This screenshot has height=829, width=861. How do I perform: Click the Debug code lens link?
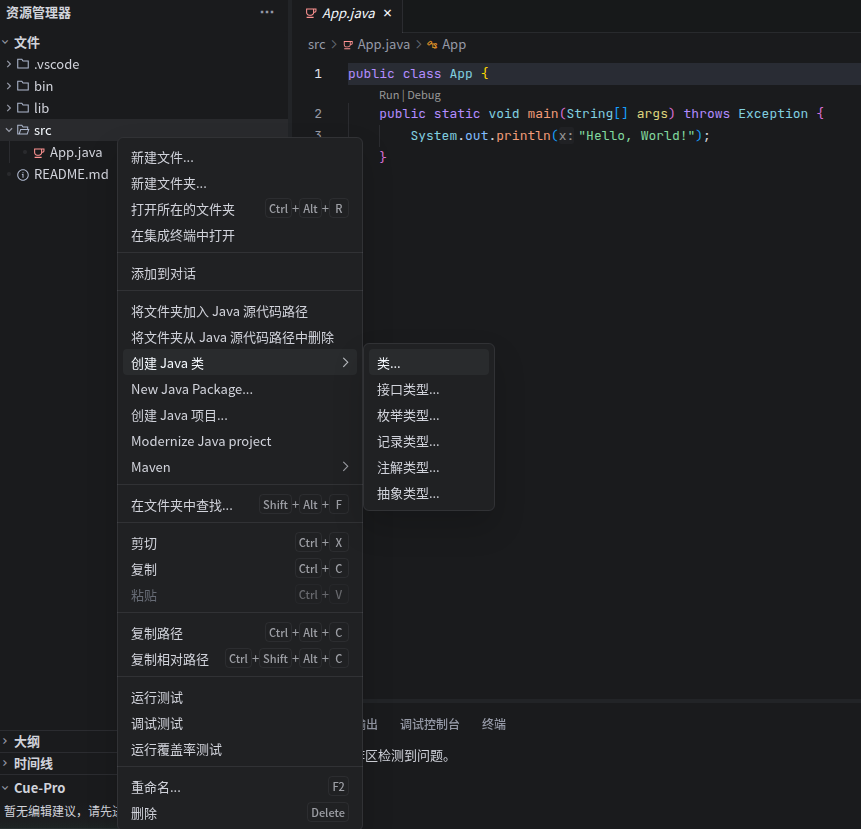tap(424, 96)
